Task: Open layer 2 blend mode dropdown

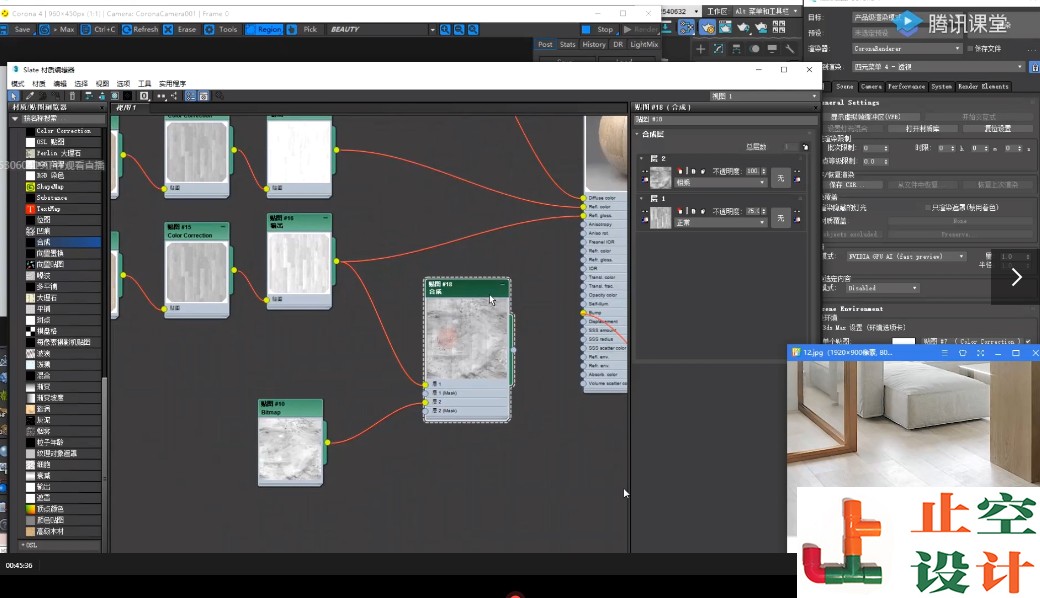Action: pos(721,182)
